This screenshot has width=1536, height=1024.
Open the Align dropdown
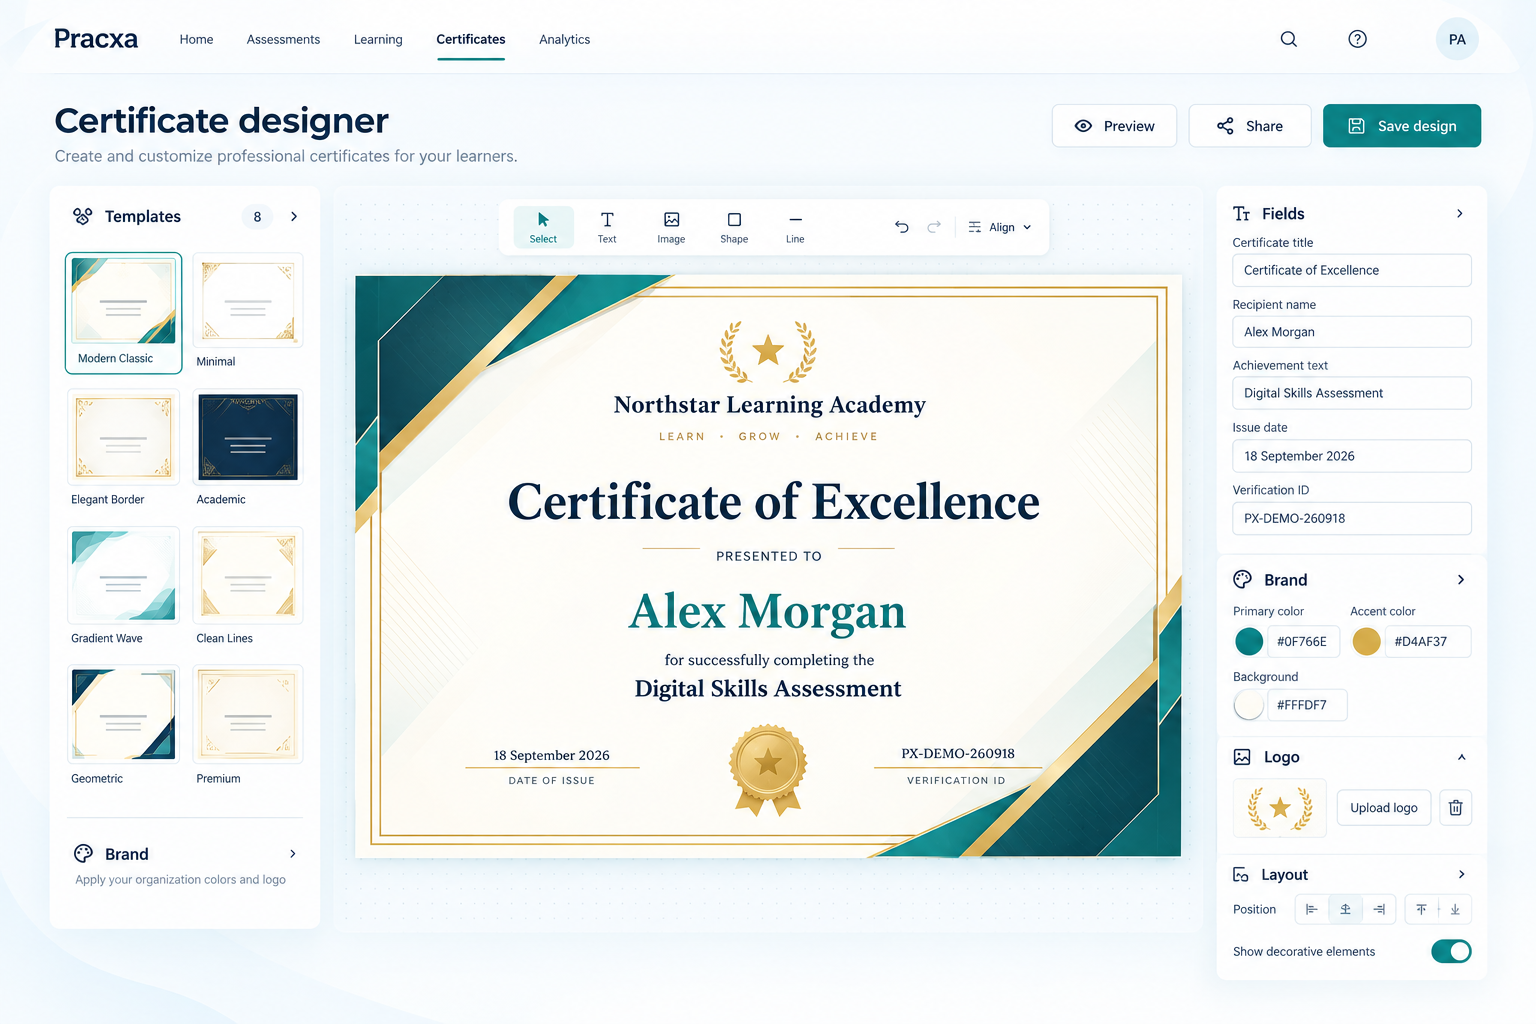999,227
